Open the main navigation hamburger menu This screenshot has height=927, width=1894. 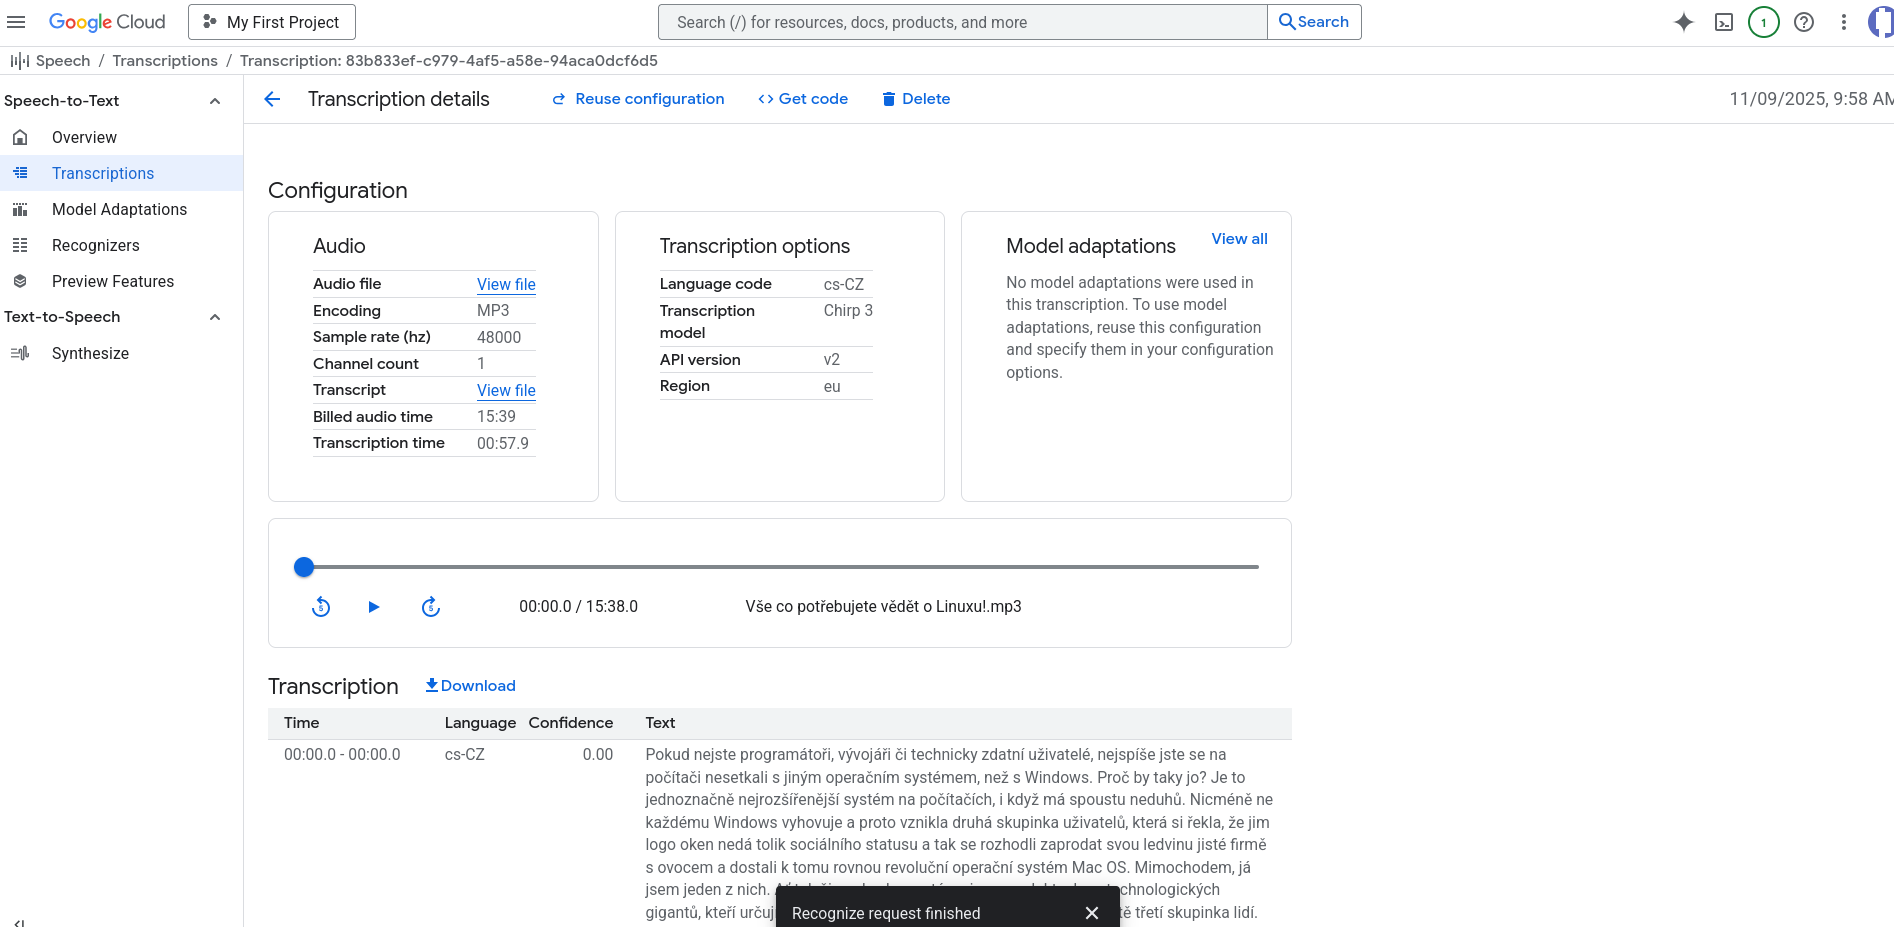click(16, 22)
